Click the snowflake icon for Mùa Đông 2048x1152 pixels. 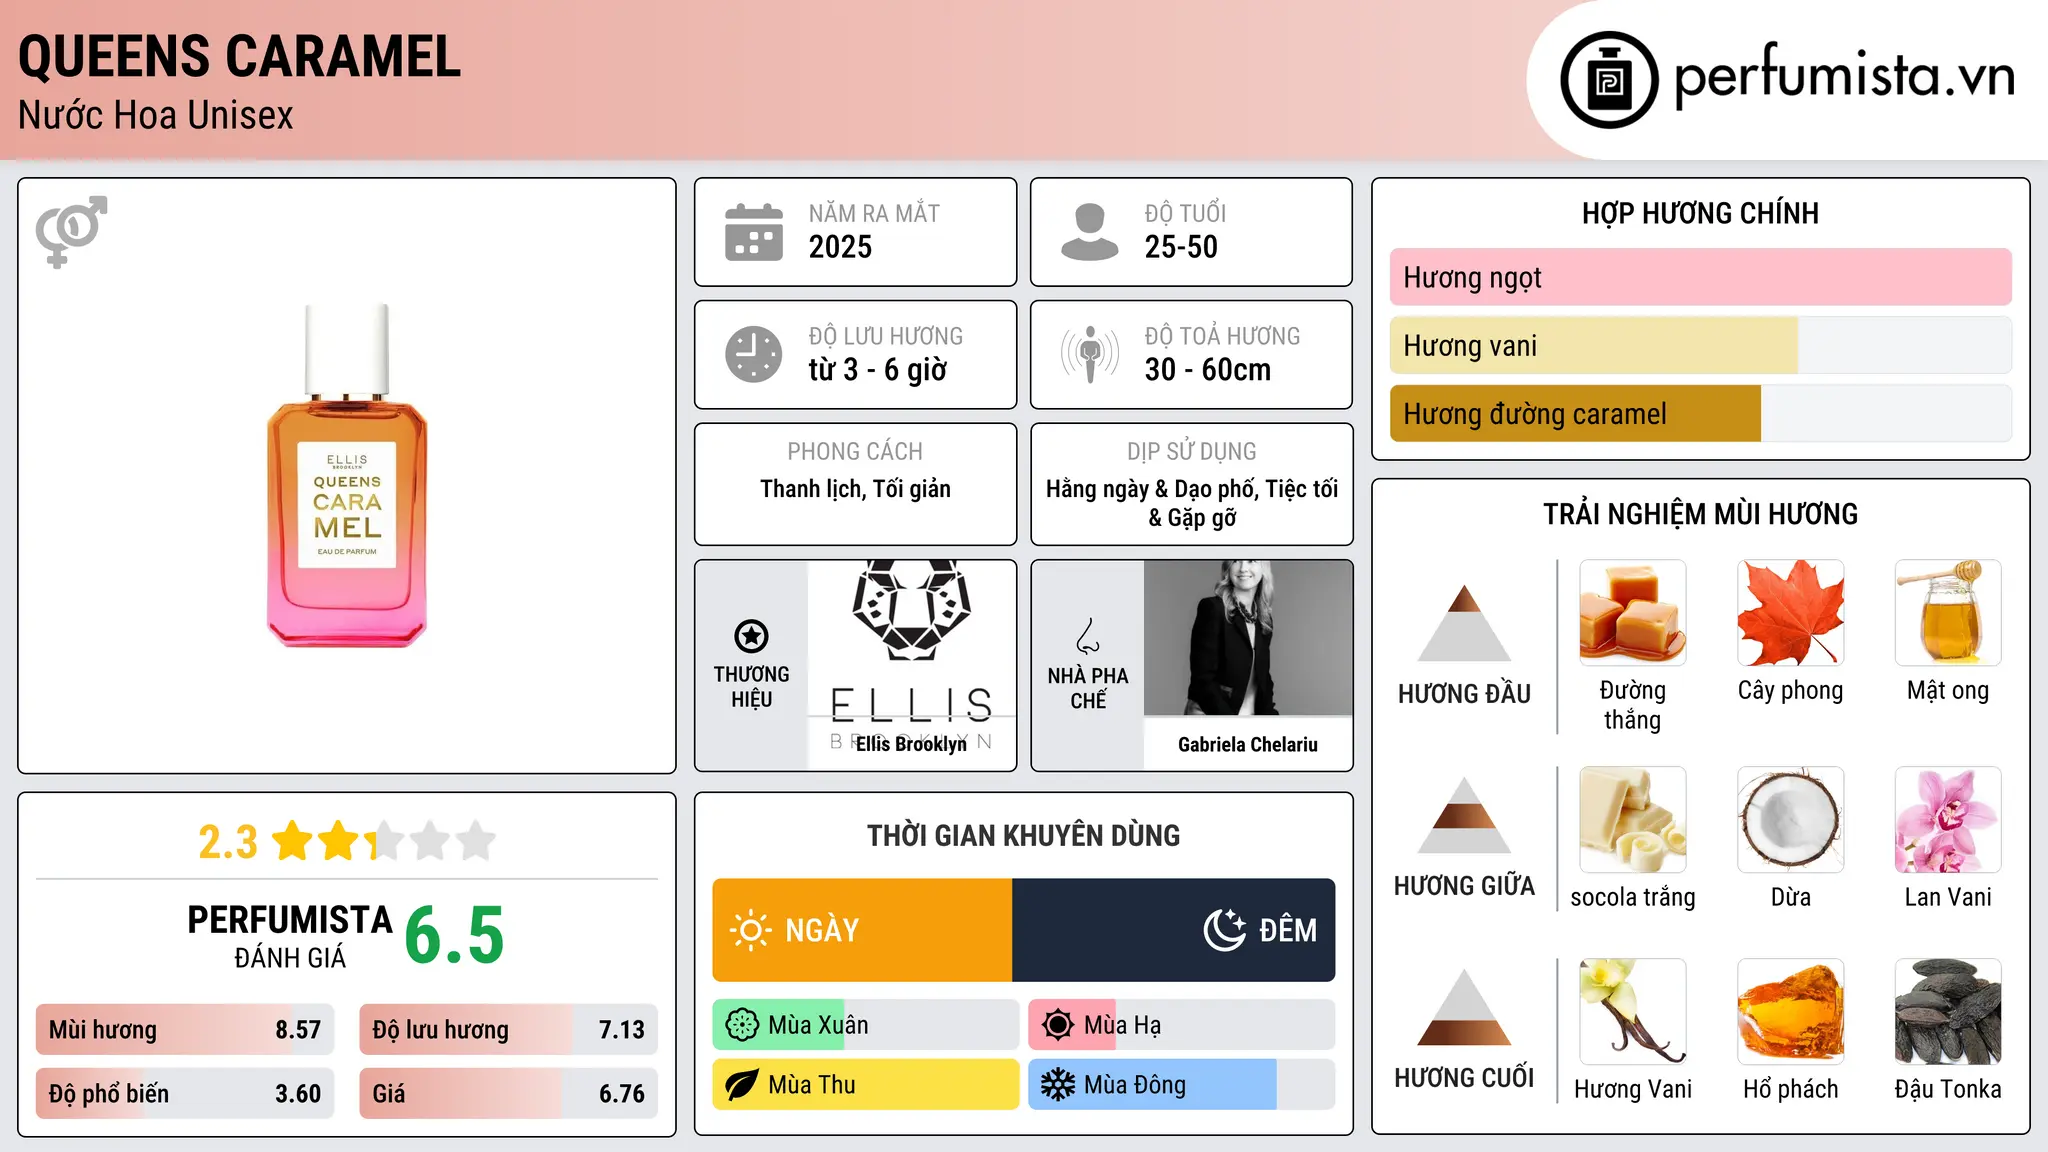pos(1058,1085)
